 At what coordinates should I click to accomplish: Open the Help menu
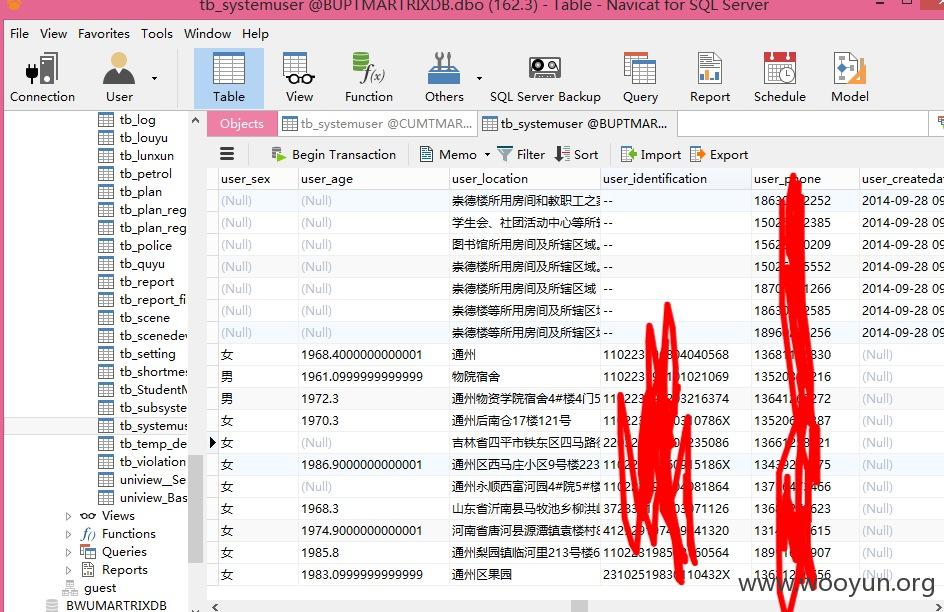(x=255, y=34)
